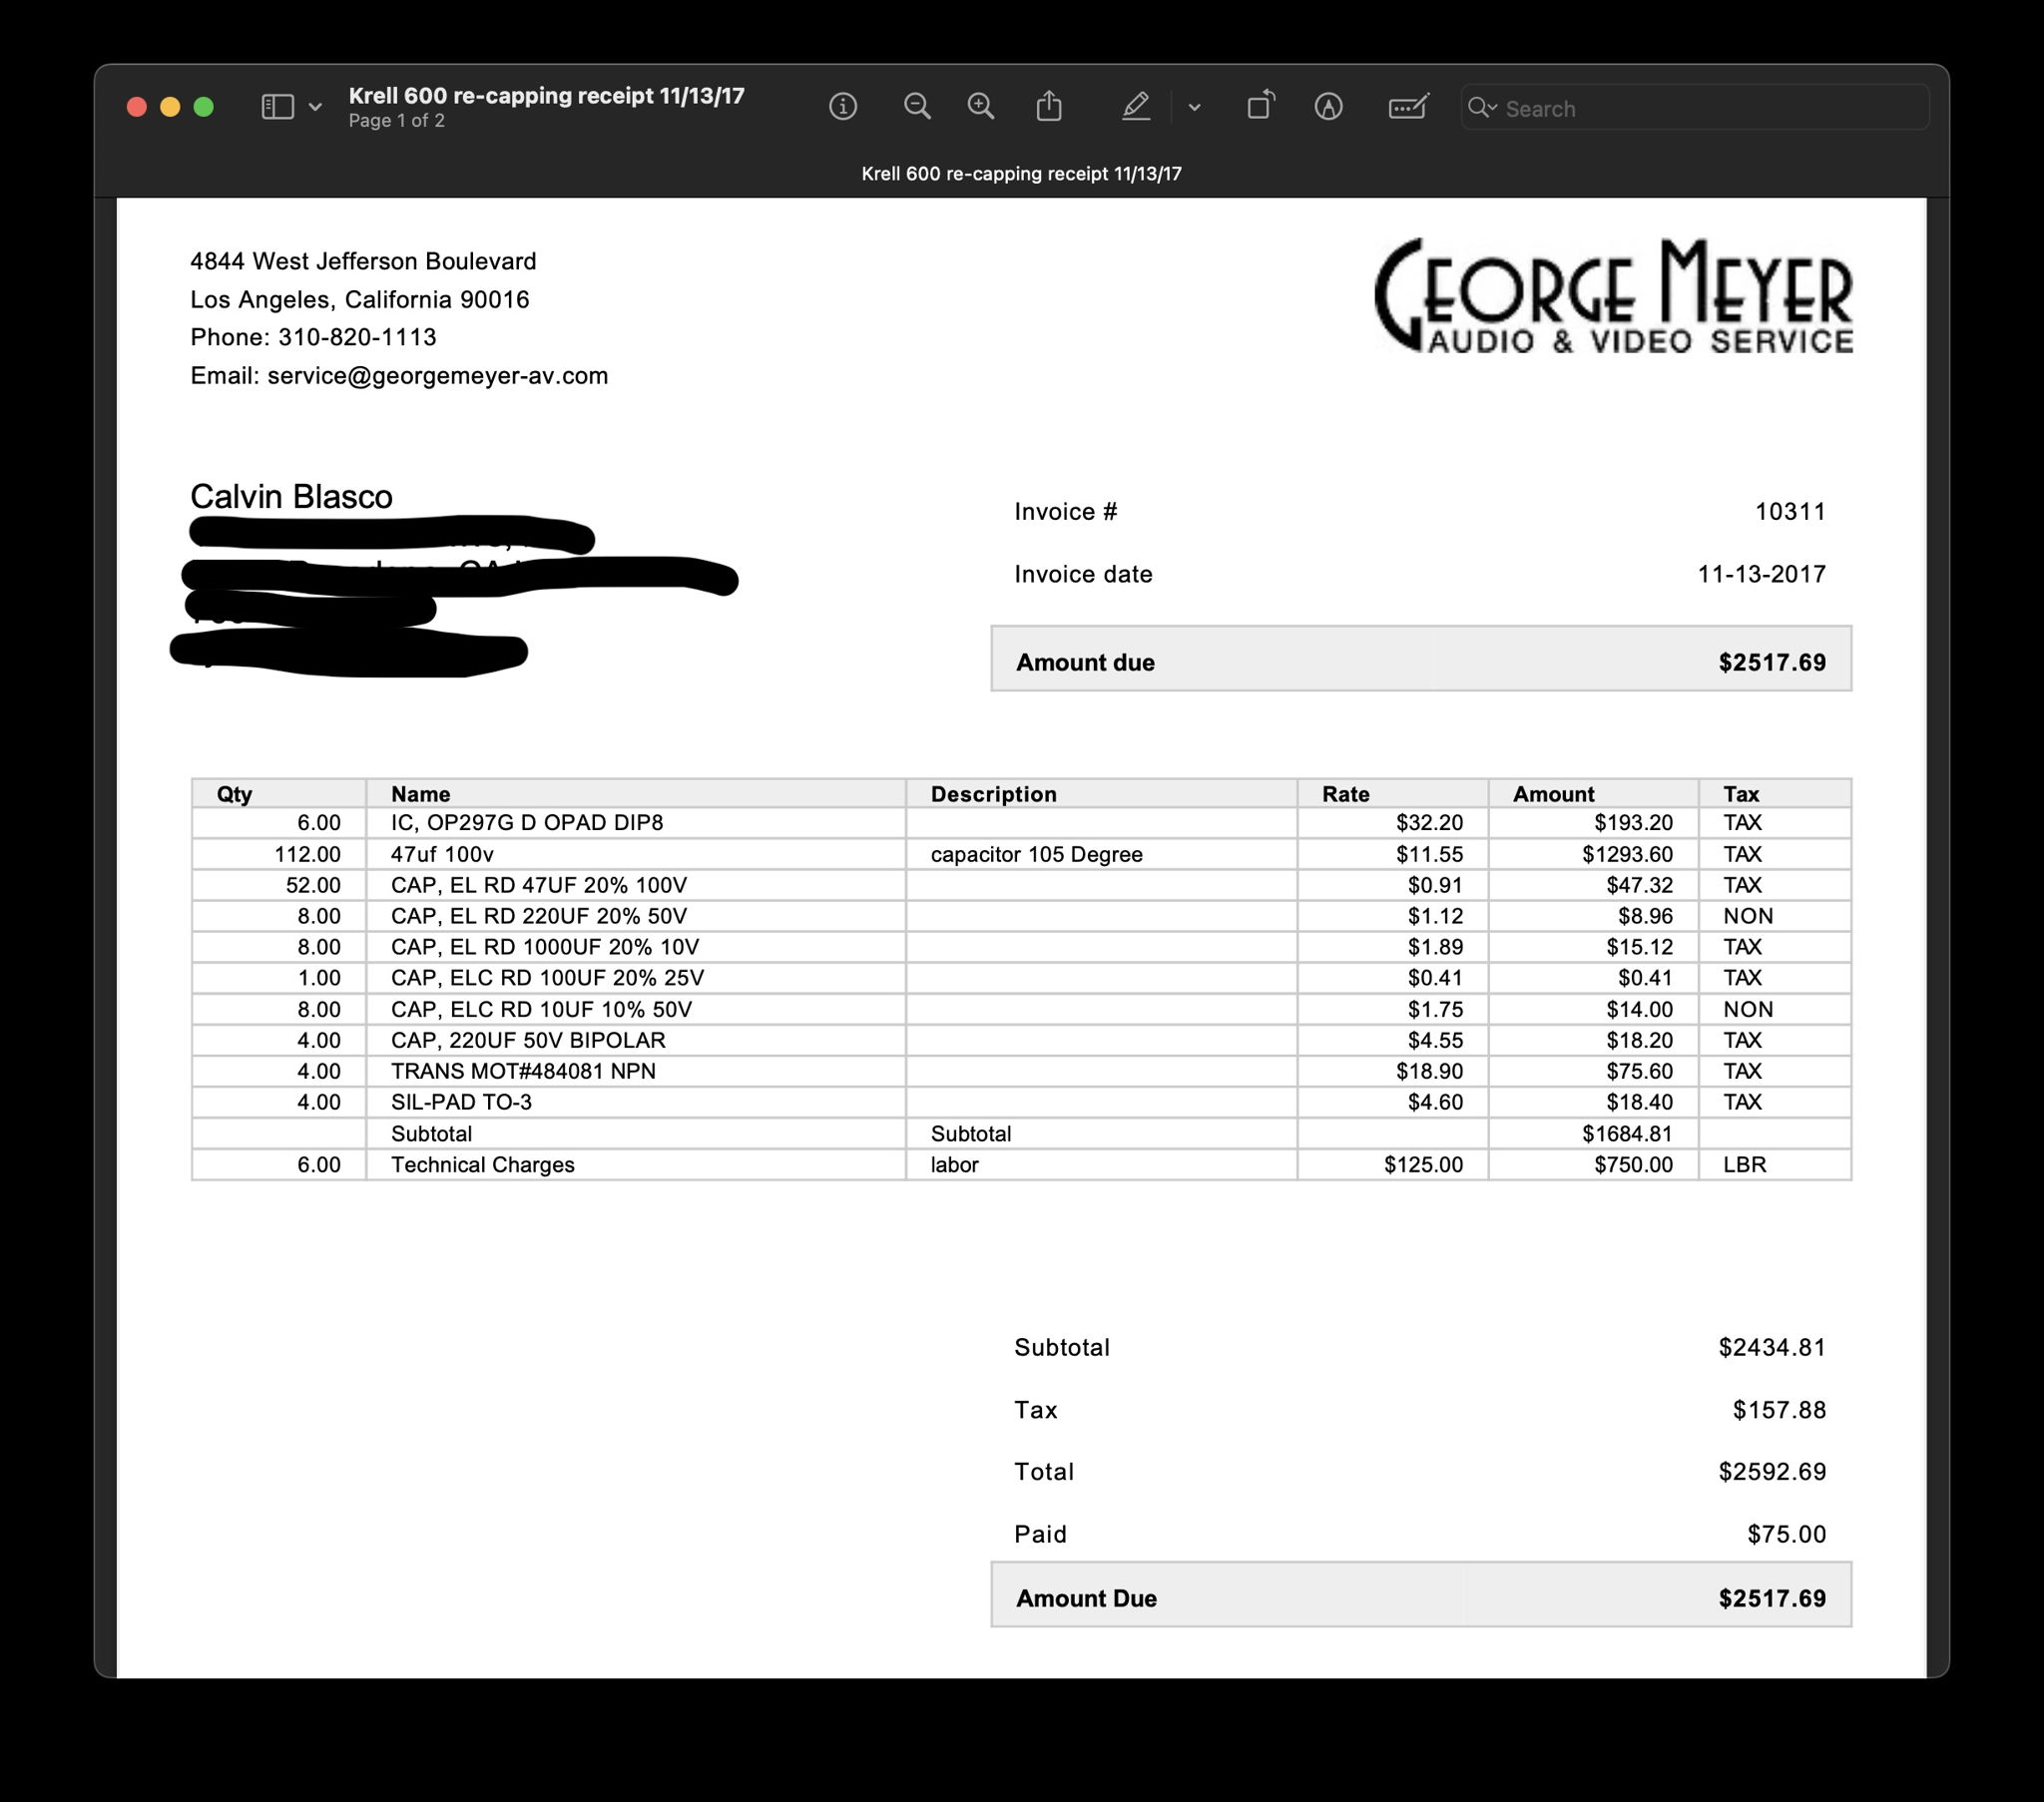Show the document inspector info
Screen dimensions: 2044x1802
[x=843, y=106]
